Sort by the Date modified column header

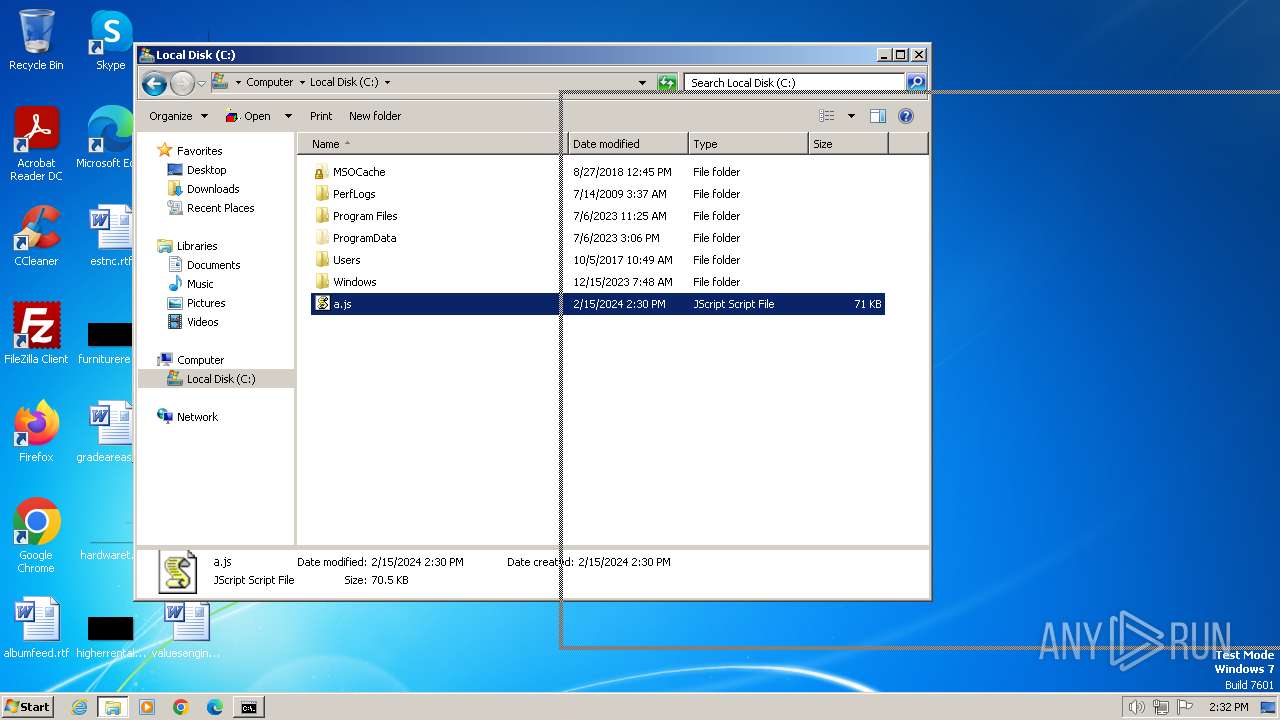(628, 144)
